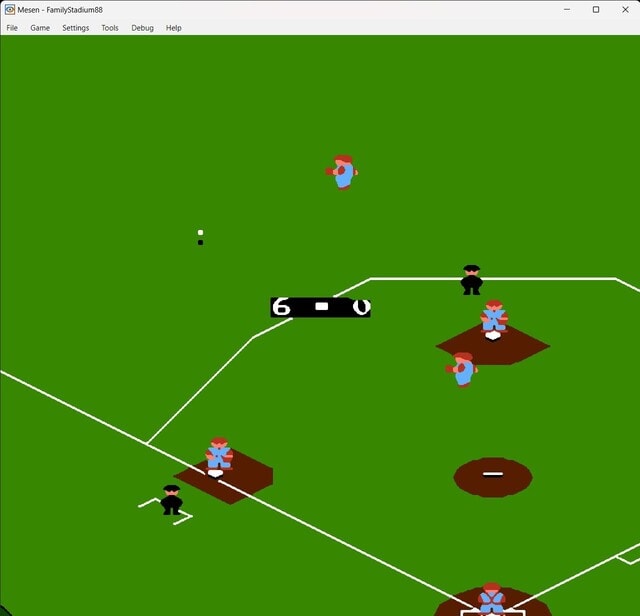Open the Game menu
The height and width of the screenshot is (616, 640).
point(40,28)
